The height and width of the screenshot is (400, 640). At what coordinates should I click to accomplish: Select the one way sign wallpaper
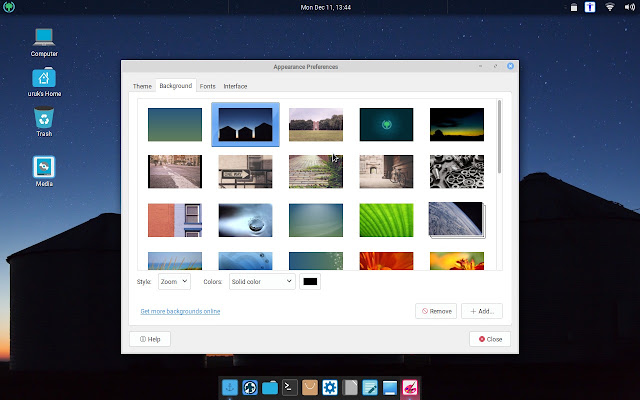tap(245, 171)
